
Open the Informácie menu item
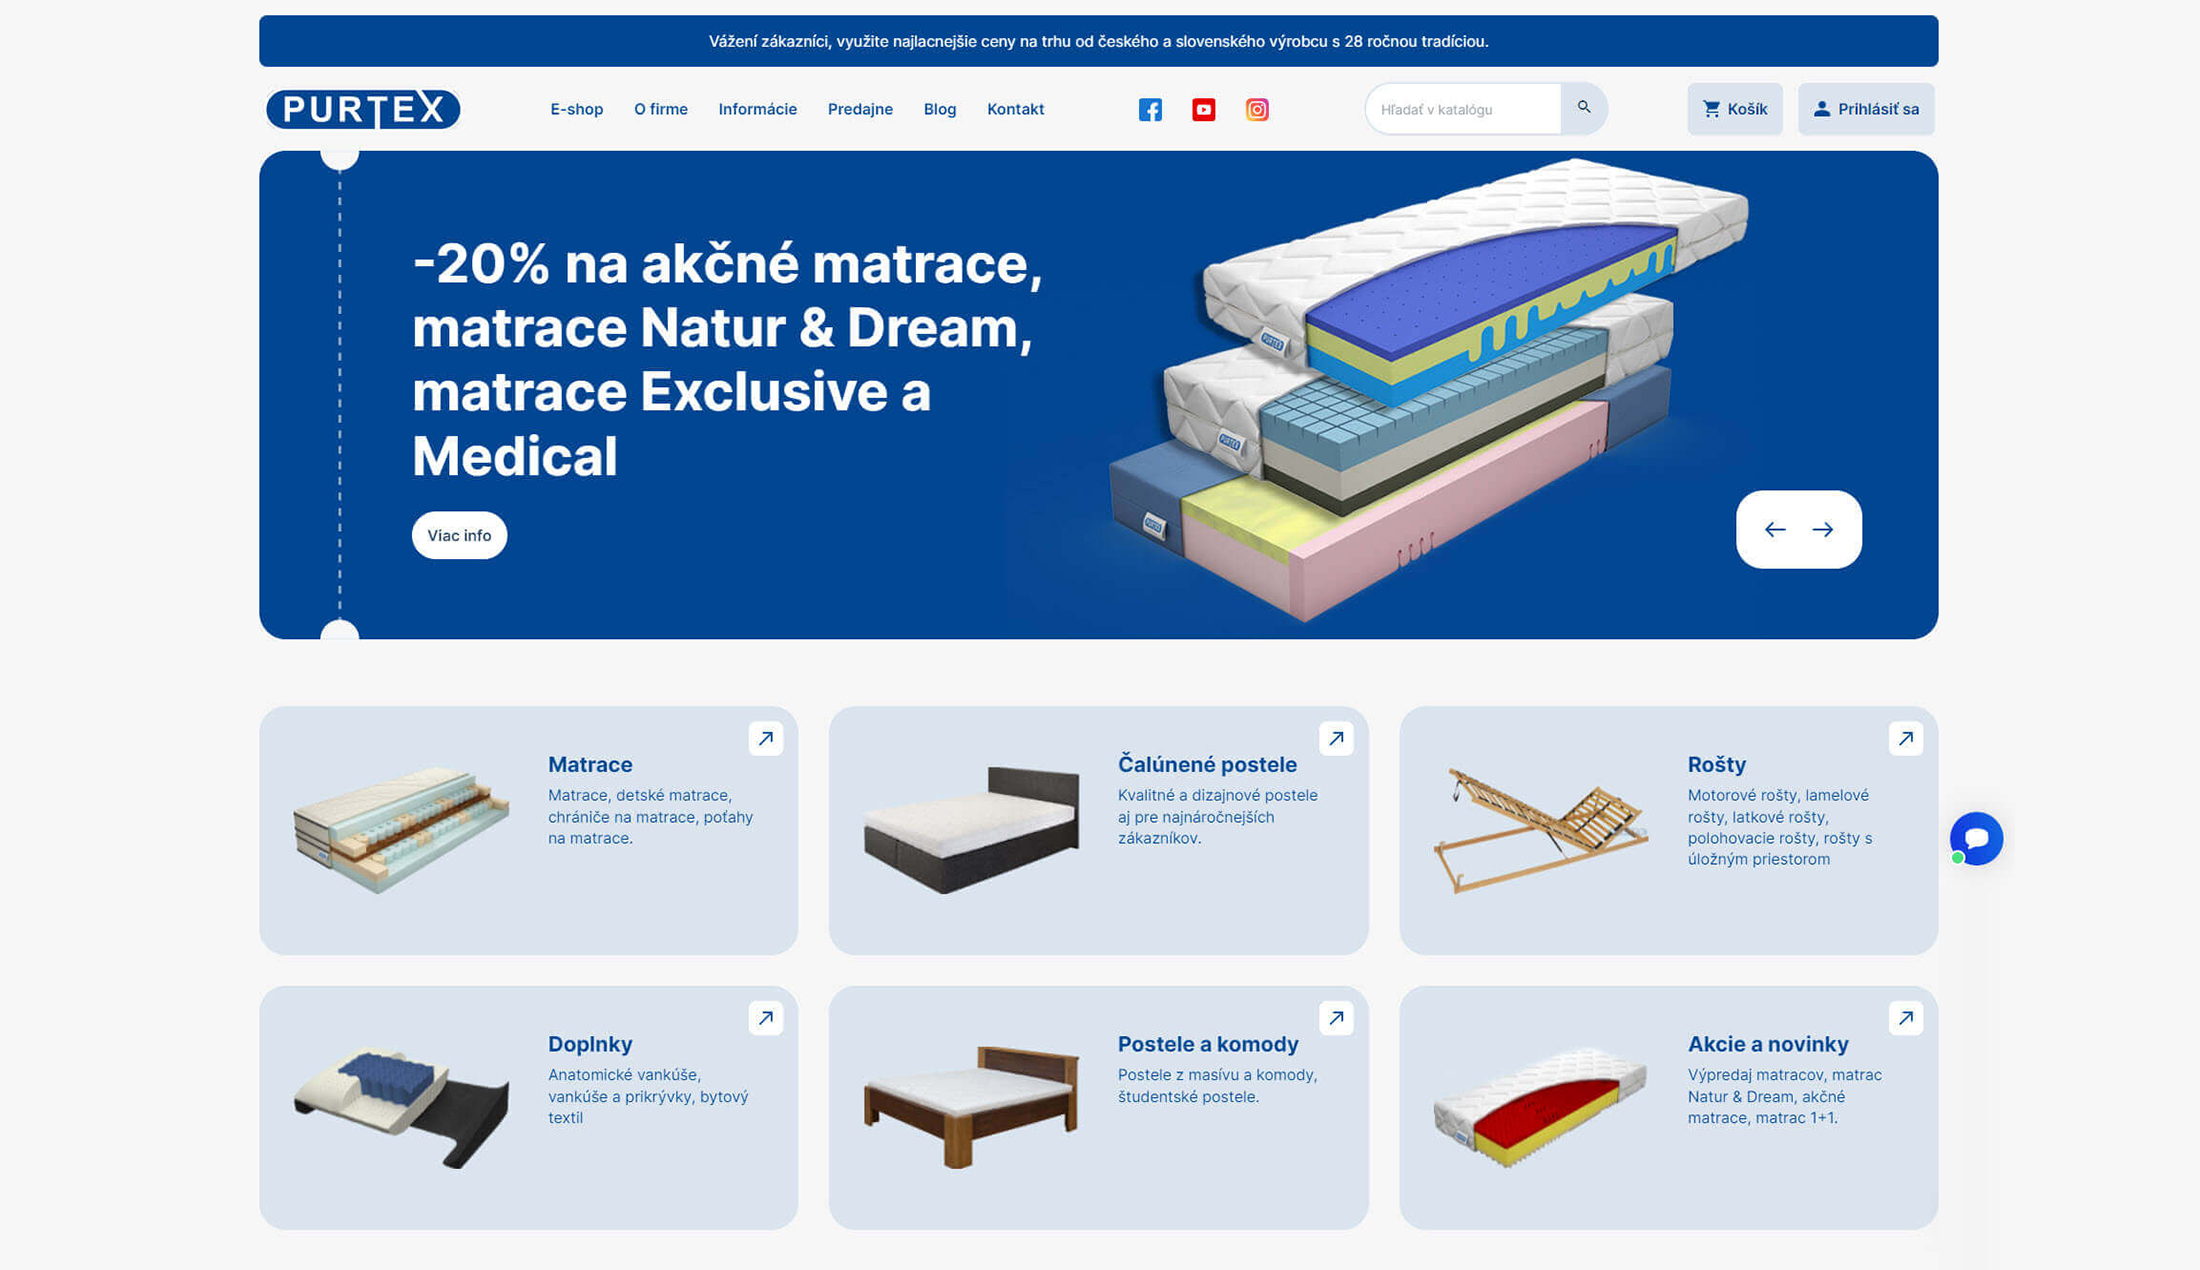click(758, 109)
